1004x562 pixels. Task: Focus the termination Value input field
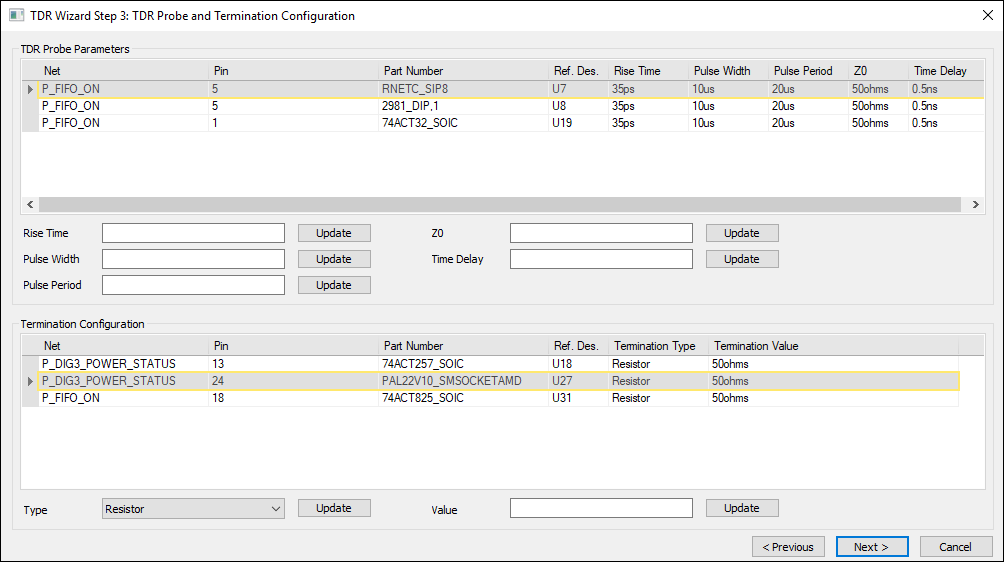point(601,508)
